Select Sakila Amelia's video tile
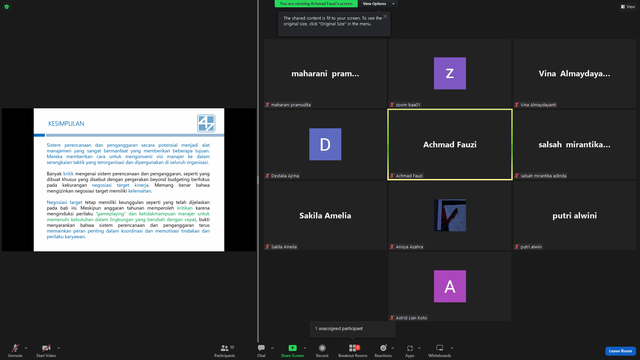640x360 pixels. 325,216
